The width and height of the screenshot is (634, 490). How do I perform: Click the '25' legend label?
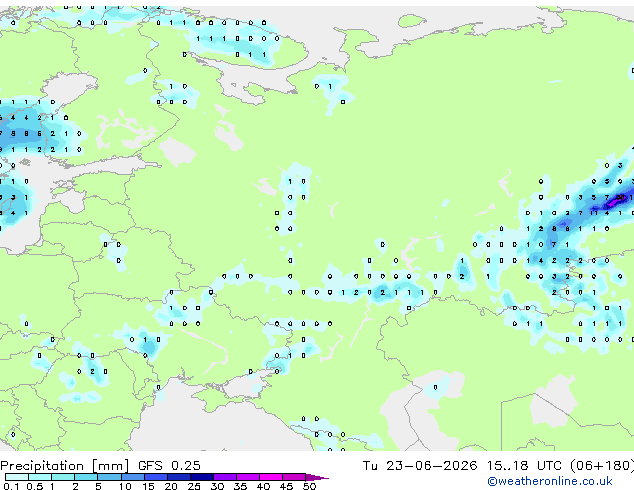tap(194, 486)
